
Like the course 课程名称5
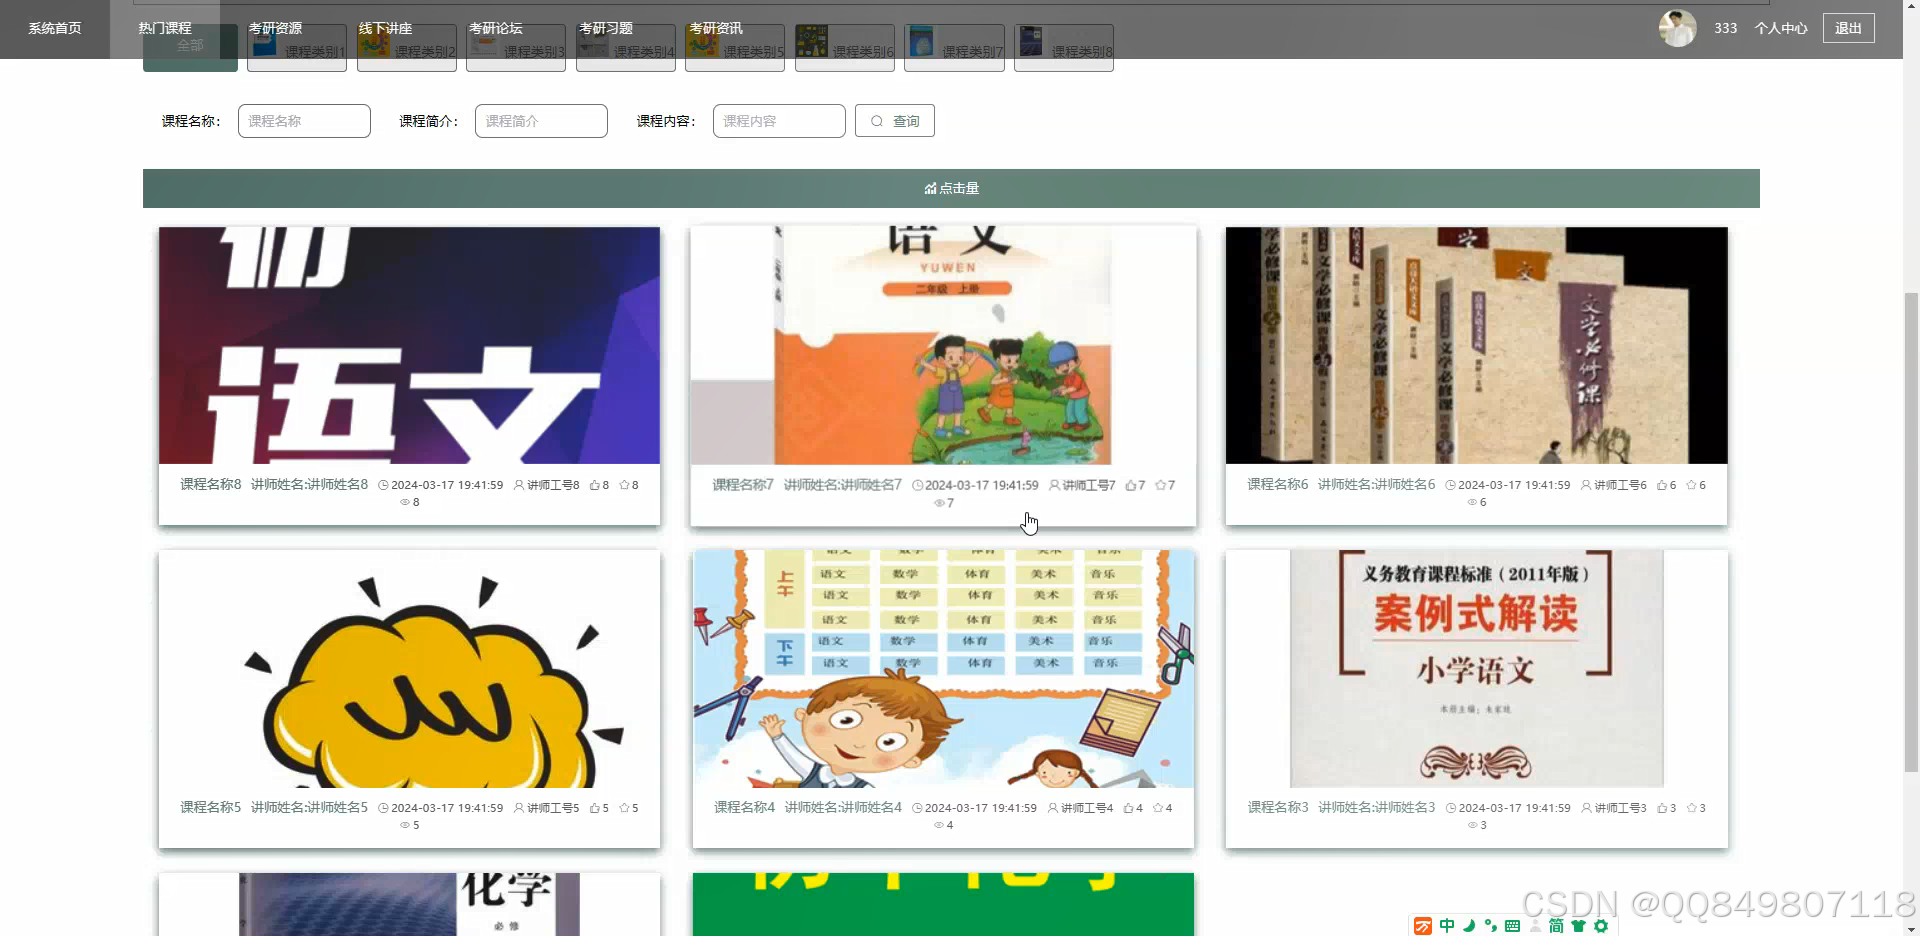tap(594, 808)
